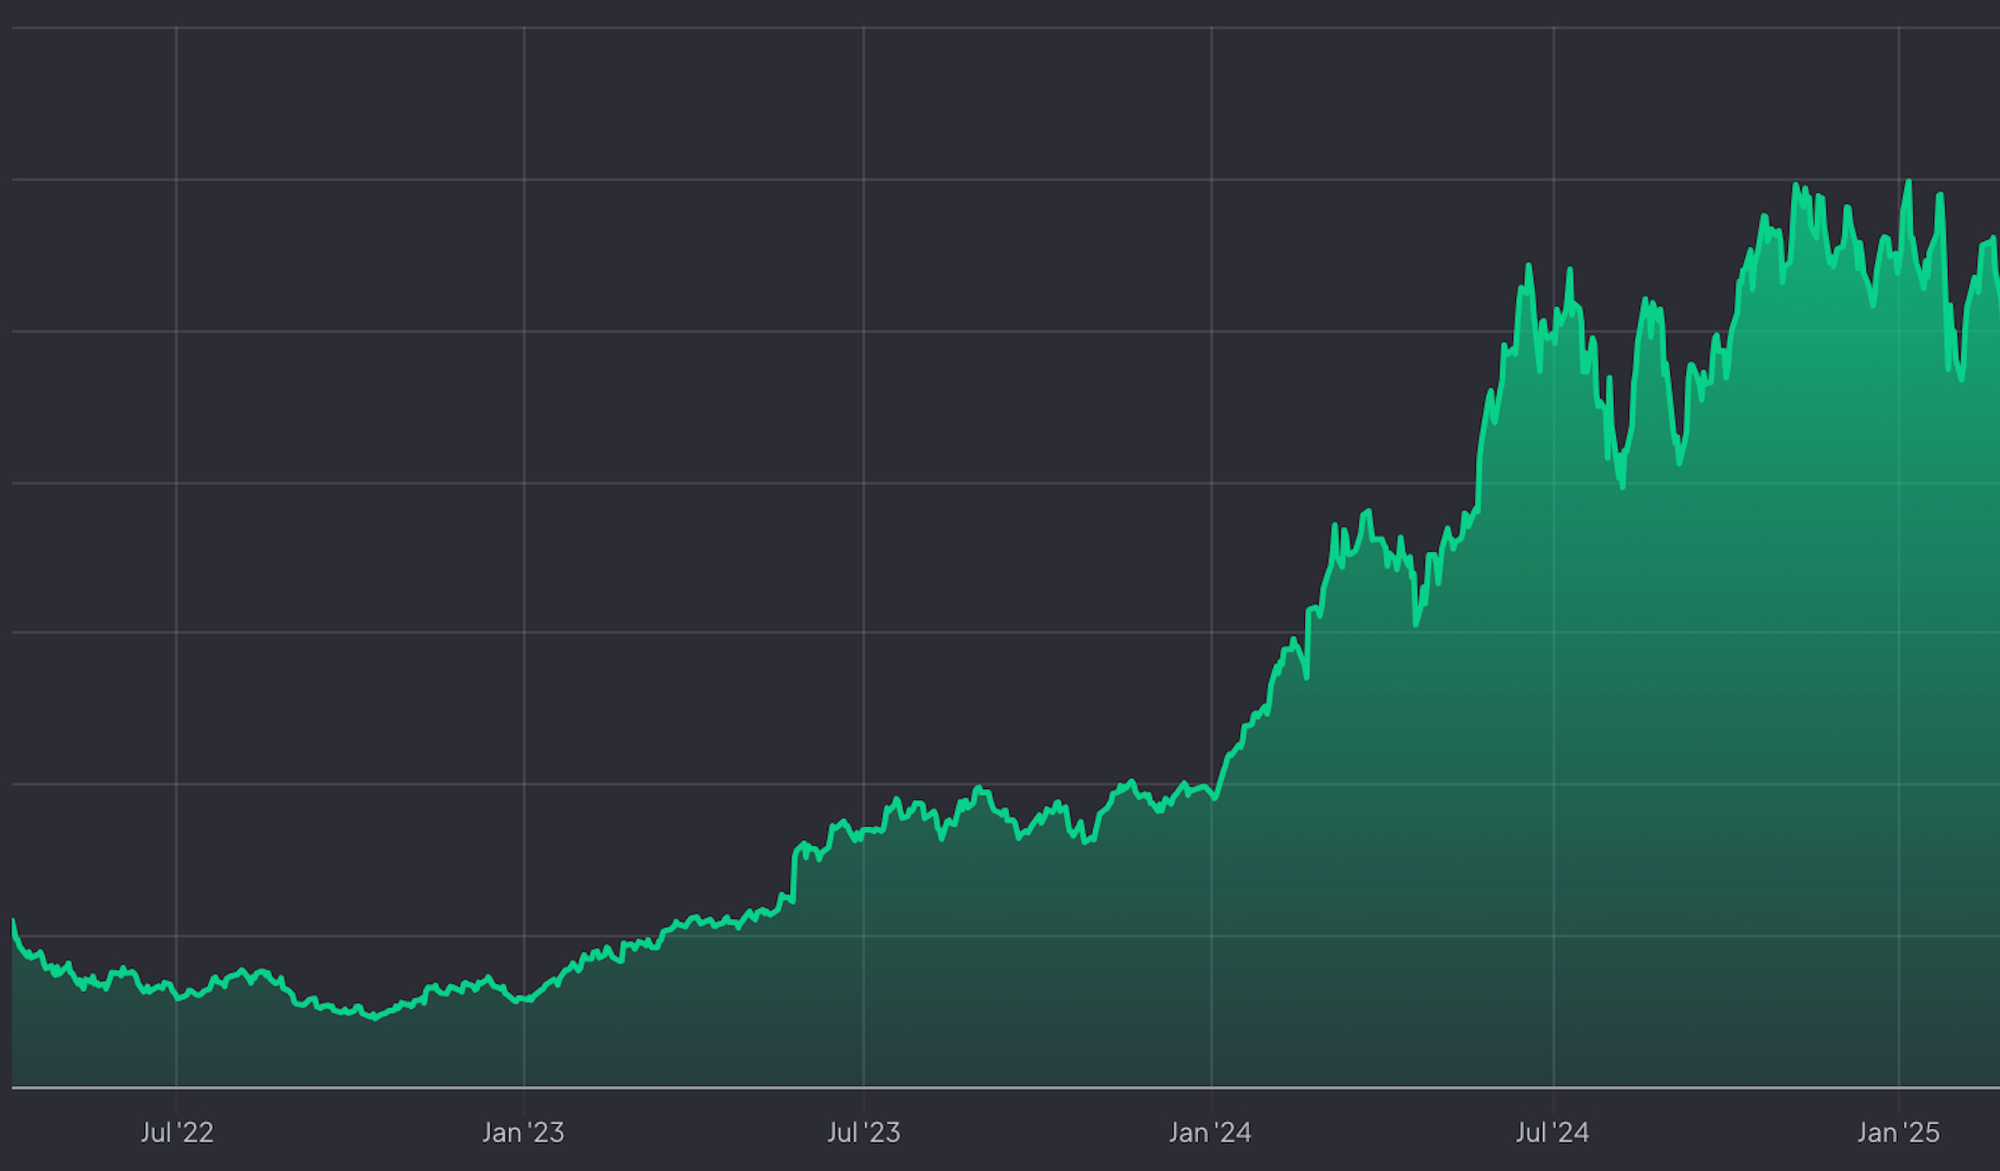Click the deep dip right after Jul '24
Screen dimensions: 2000x1171
point(1621,486)
